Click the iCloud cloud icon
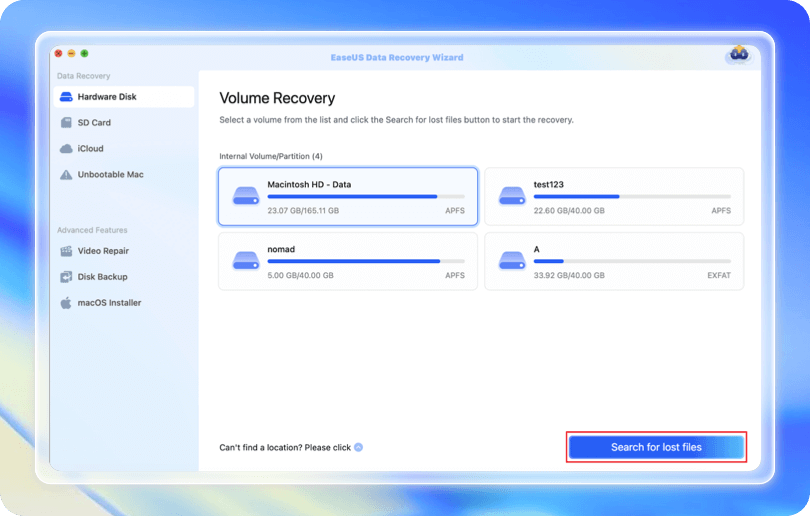810x516 pixels. (x=66, y=149)
